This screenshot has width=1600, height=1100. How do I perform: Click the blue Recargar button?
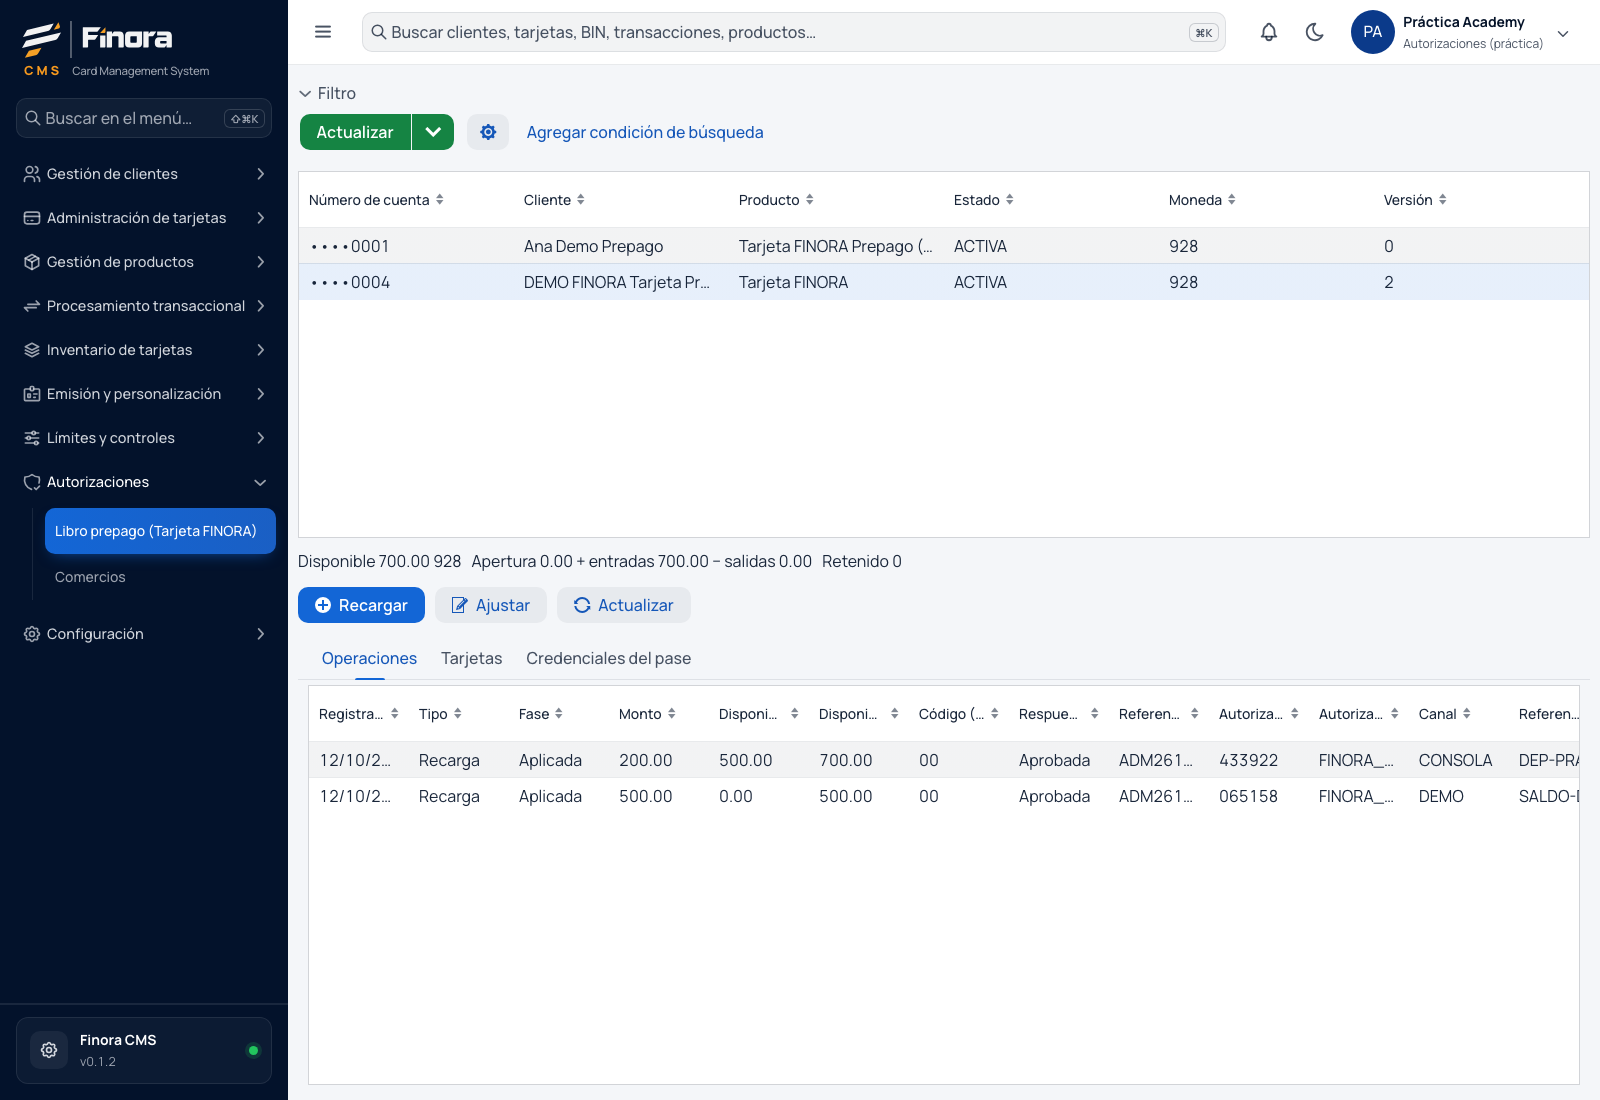[x=361, y=605]
